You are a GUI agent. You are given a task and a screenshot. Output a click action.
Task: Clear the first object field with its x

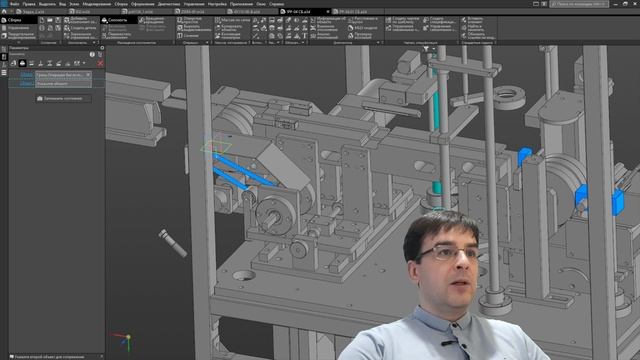point(88,75)
